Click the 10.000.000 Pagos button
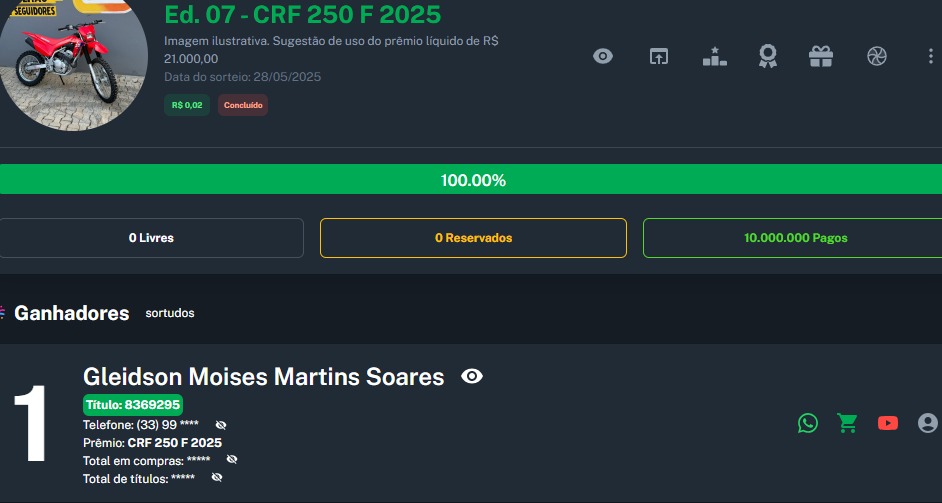942x503 pixels. [x=794, y=238]
